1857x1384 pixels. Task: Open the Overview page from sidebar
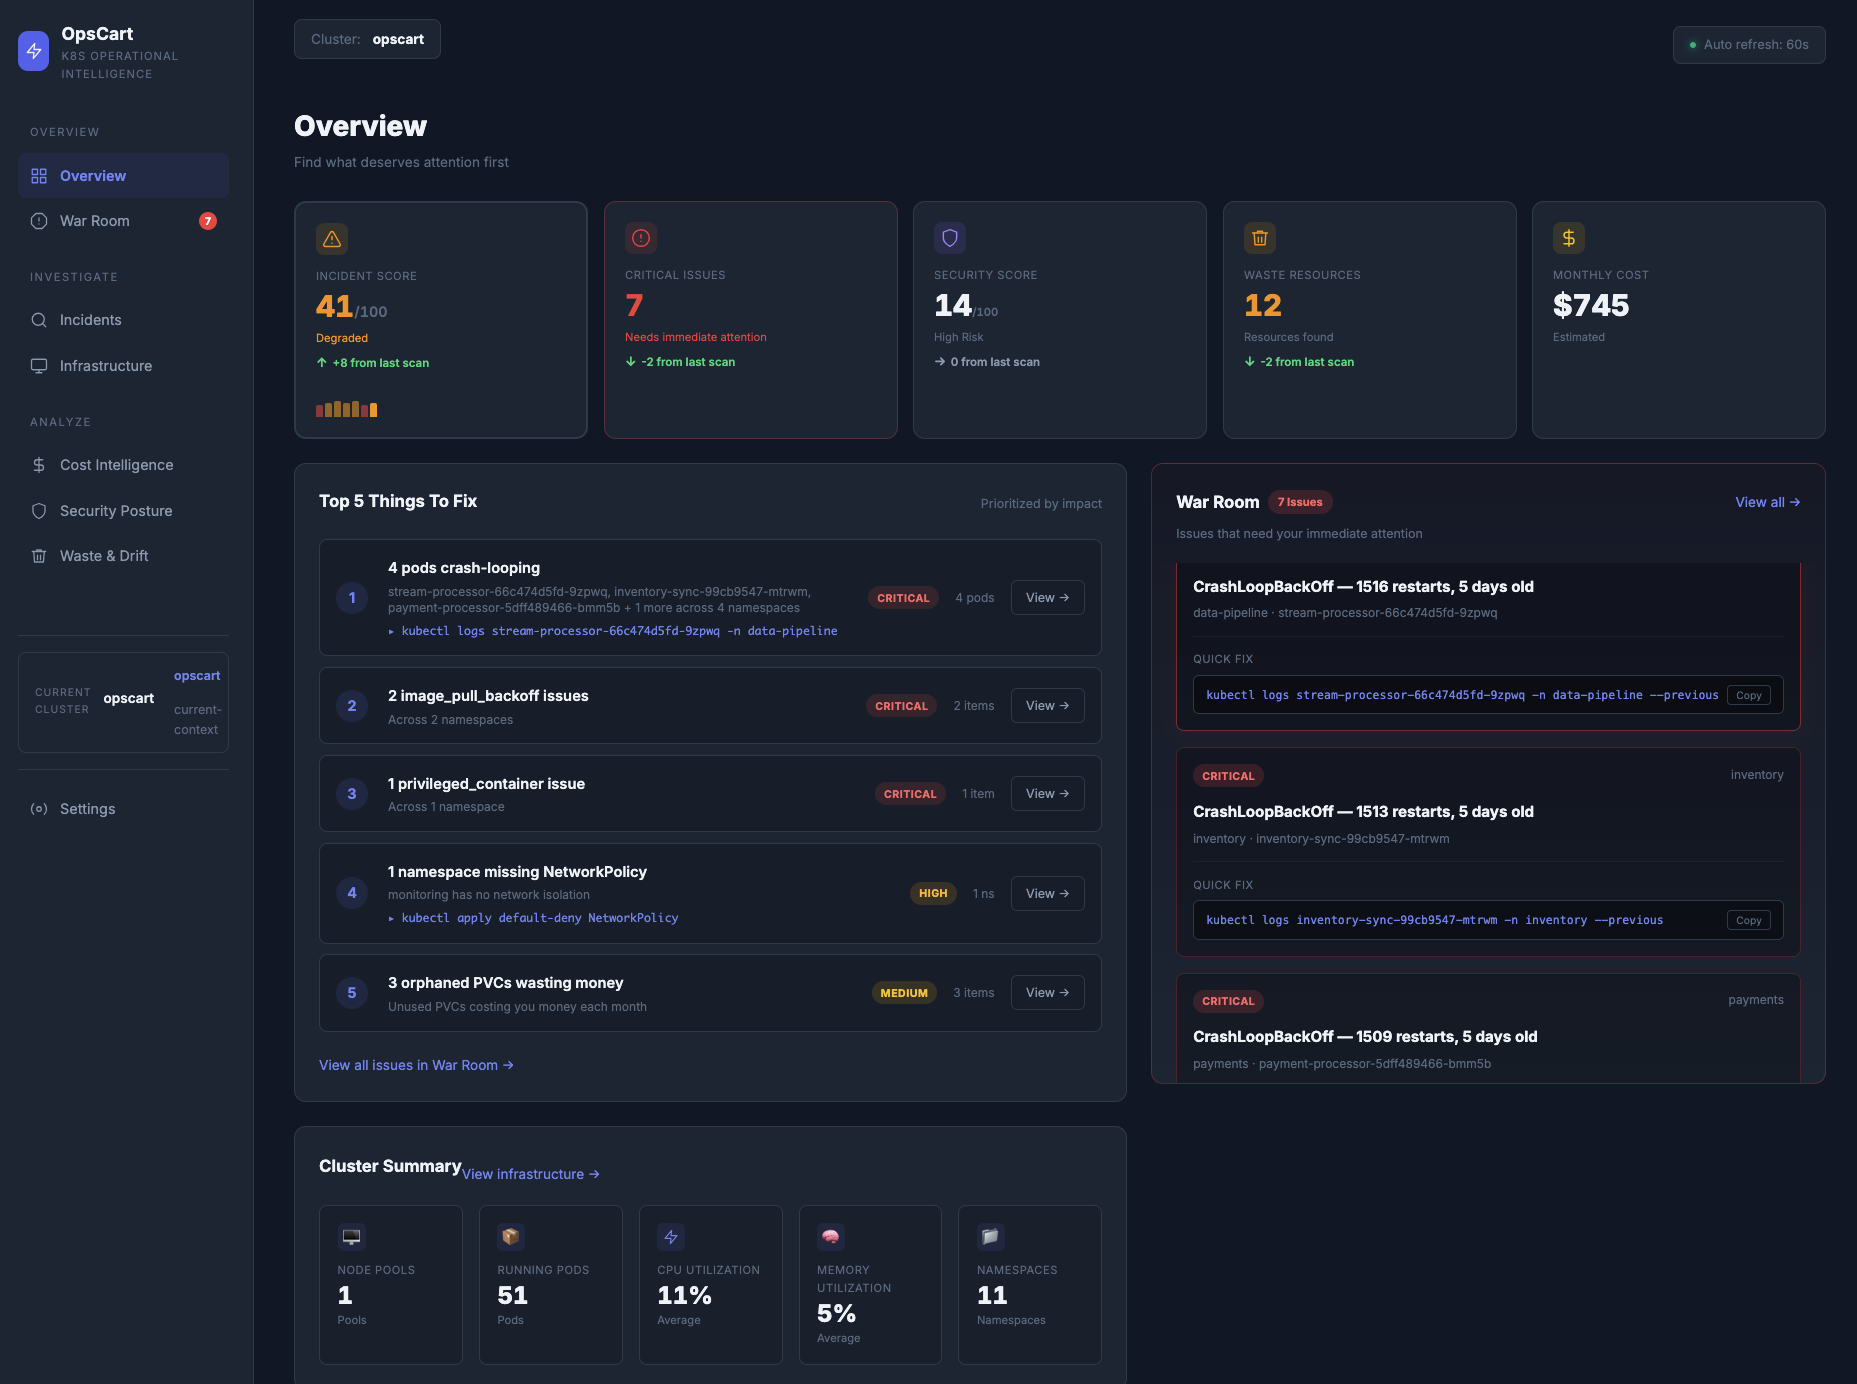click(x=123, y=176)
